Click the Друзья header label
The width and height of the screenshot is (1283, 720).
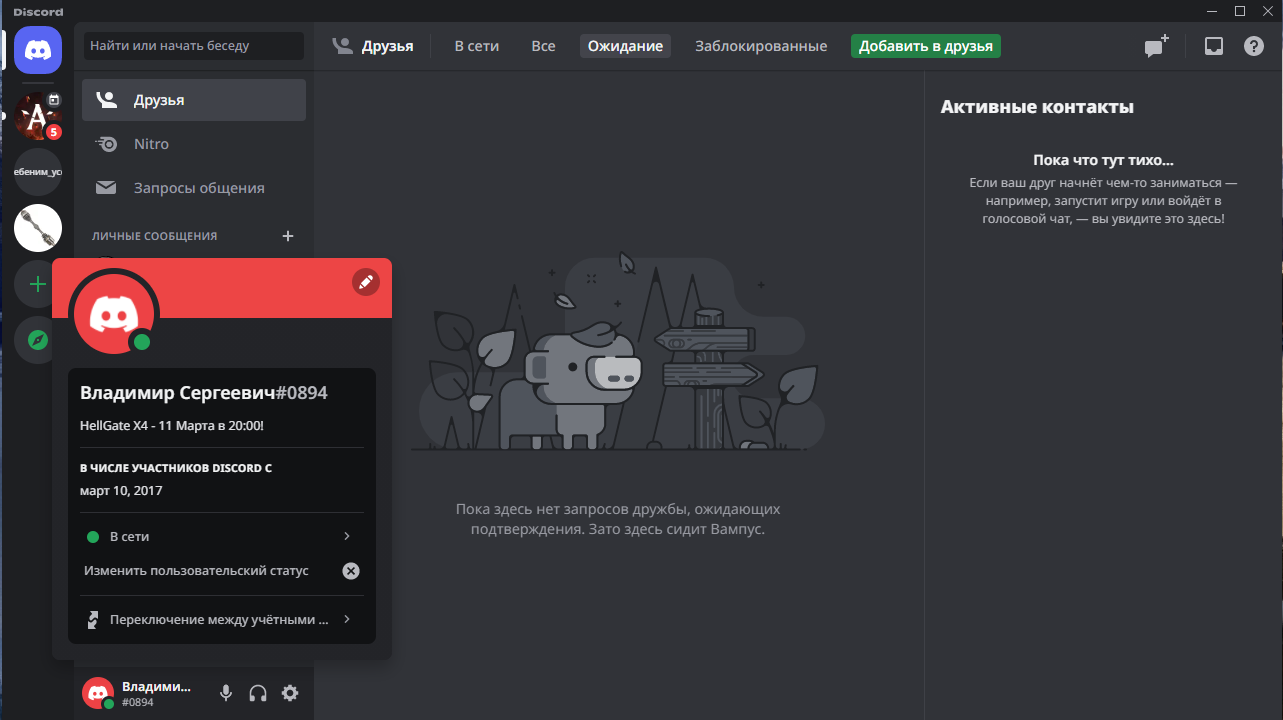click(387, 46)
